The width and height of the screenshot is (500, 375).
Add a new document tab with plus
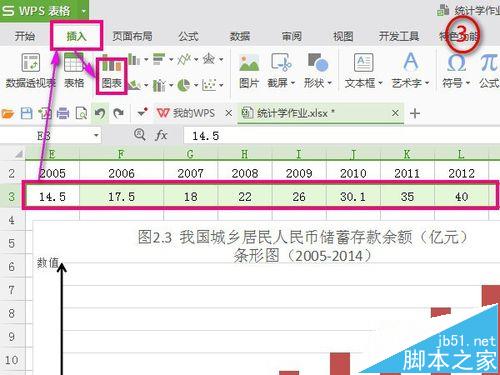(x=415, y=113)
